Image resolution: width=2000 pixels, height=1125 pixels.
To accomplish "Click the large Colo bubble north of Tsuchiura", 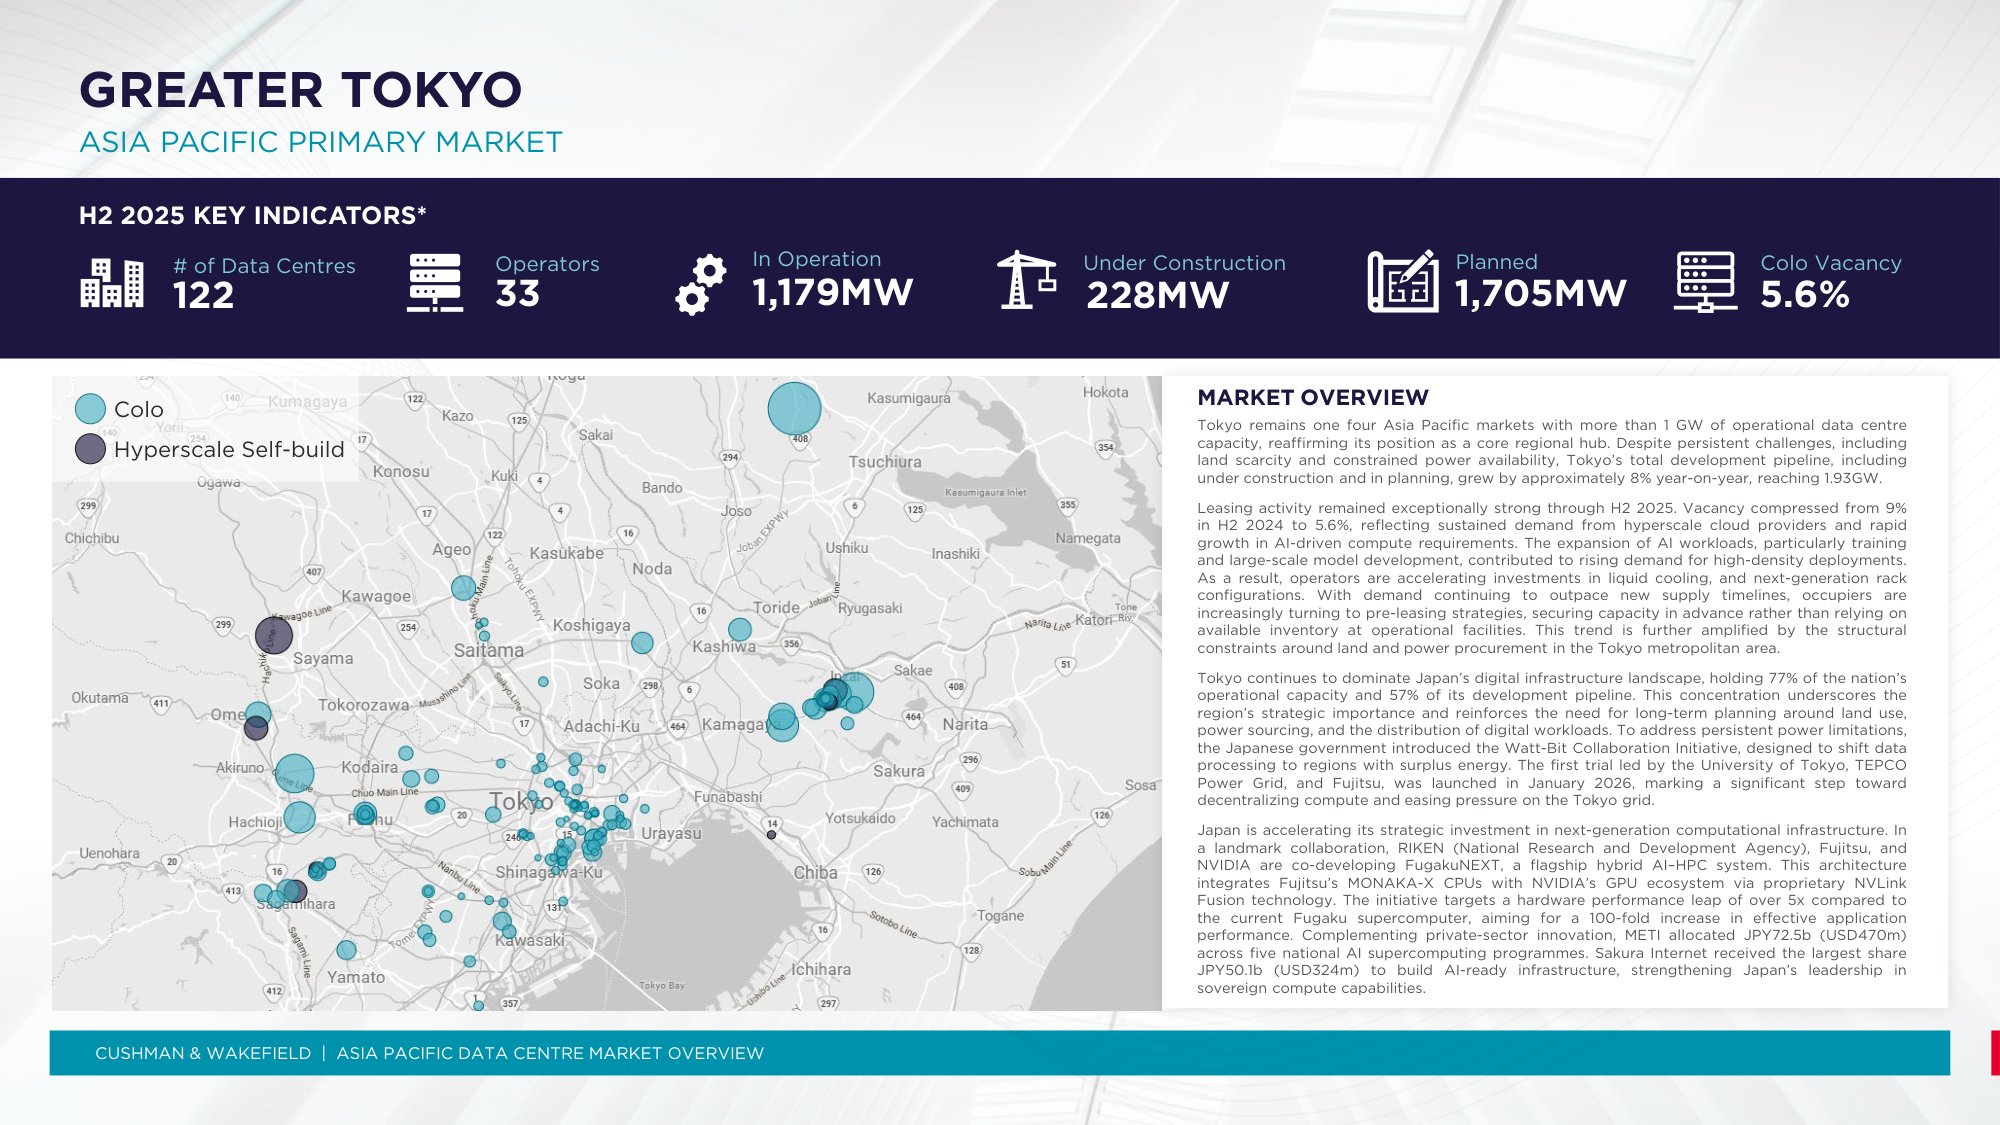I will [794, 409].
